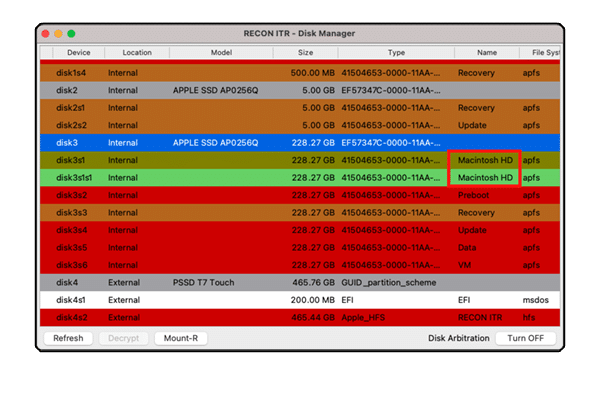
Task: Click the 465.76 GB size cell
Action: (313, 282)
